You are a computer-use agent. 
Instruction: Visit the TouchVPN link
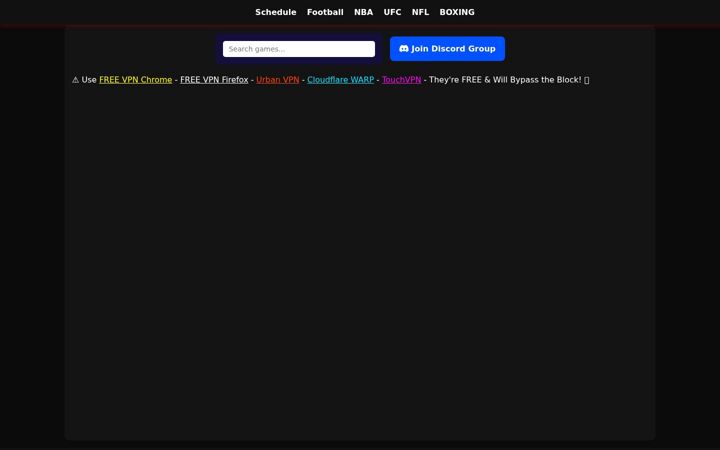click(x=401, y=80)
